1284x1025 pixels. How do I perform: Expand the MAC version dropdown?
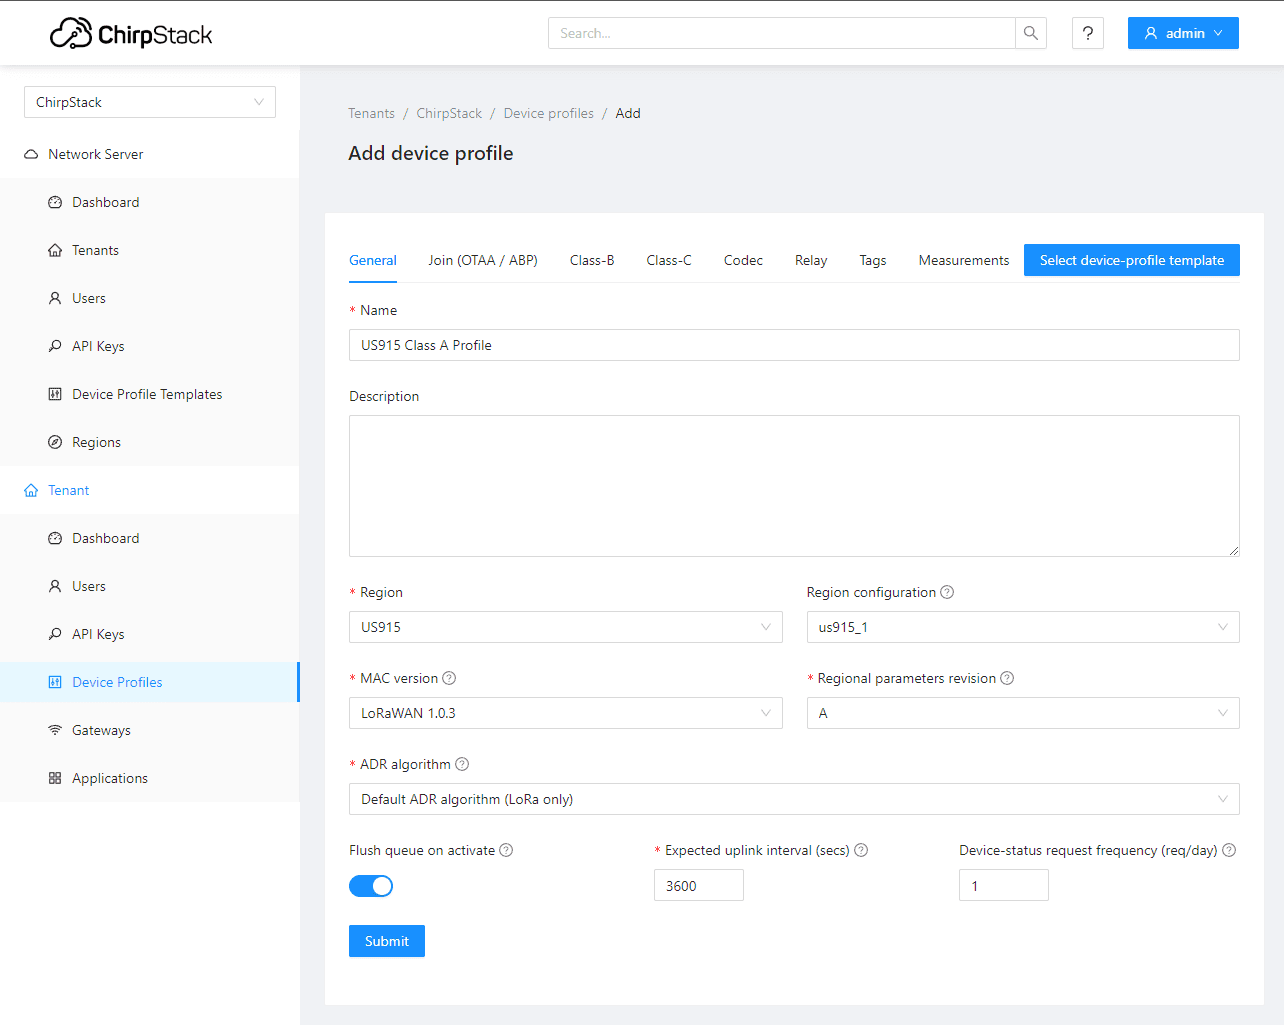tap(565, 713)
